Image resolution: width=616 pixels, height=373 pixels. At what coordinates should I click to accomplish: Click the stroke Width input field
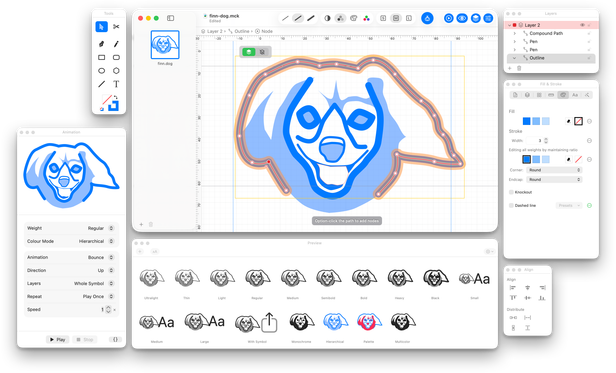click(x=535, y=140)
